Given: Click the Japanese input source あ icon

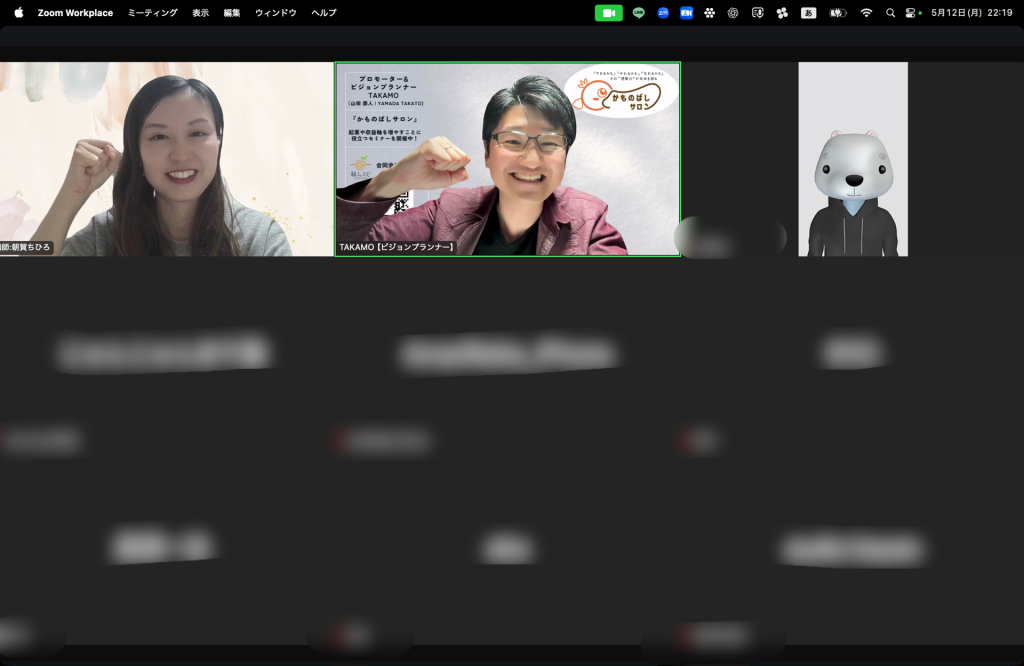Looking at the screenshot, I should (x=808, y=13).
